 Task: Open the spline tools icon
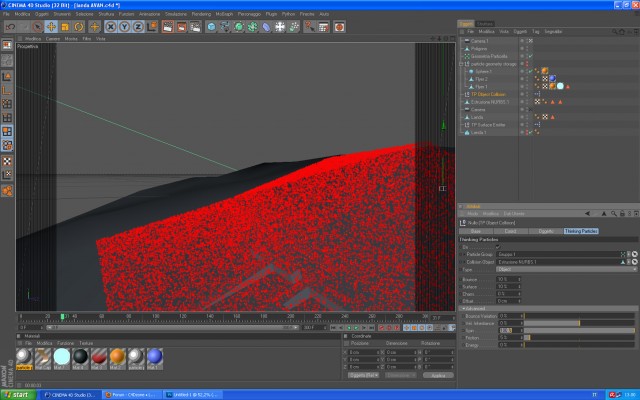tap(225, 27)
